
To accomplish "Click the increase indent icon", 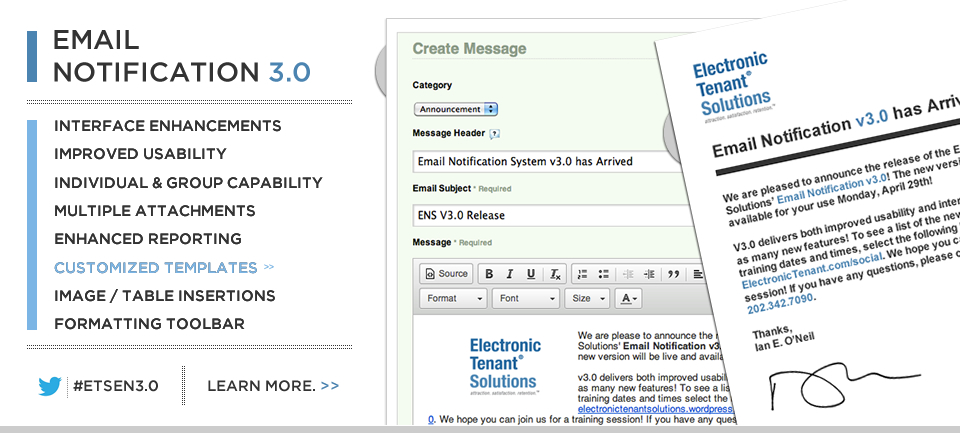I will [x=650, y=274].
